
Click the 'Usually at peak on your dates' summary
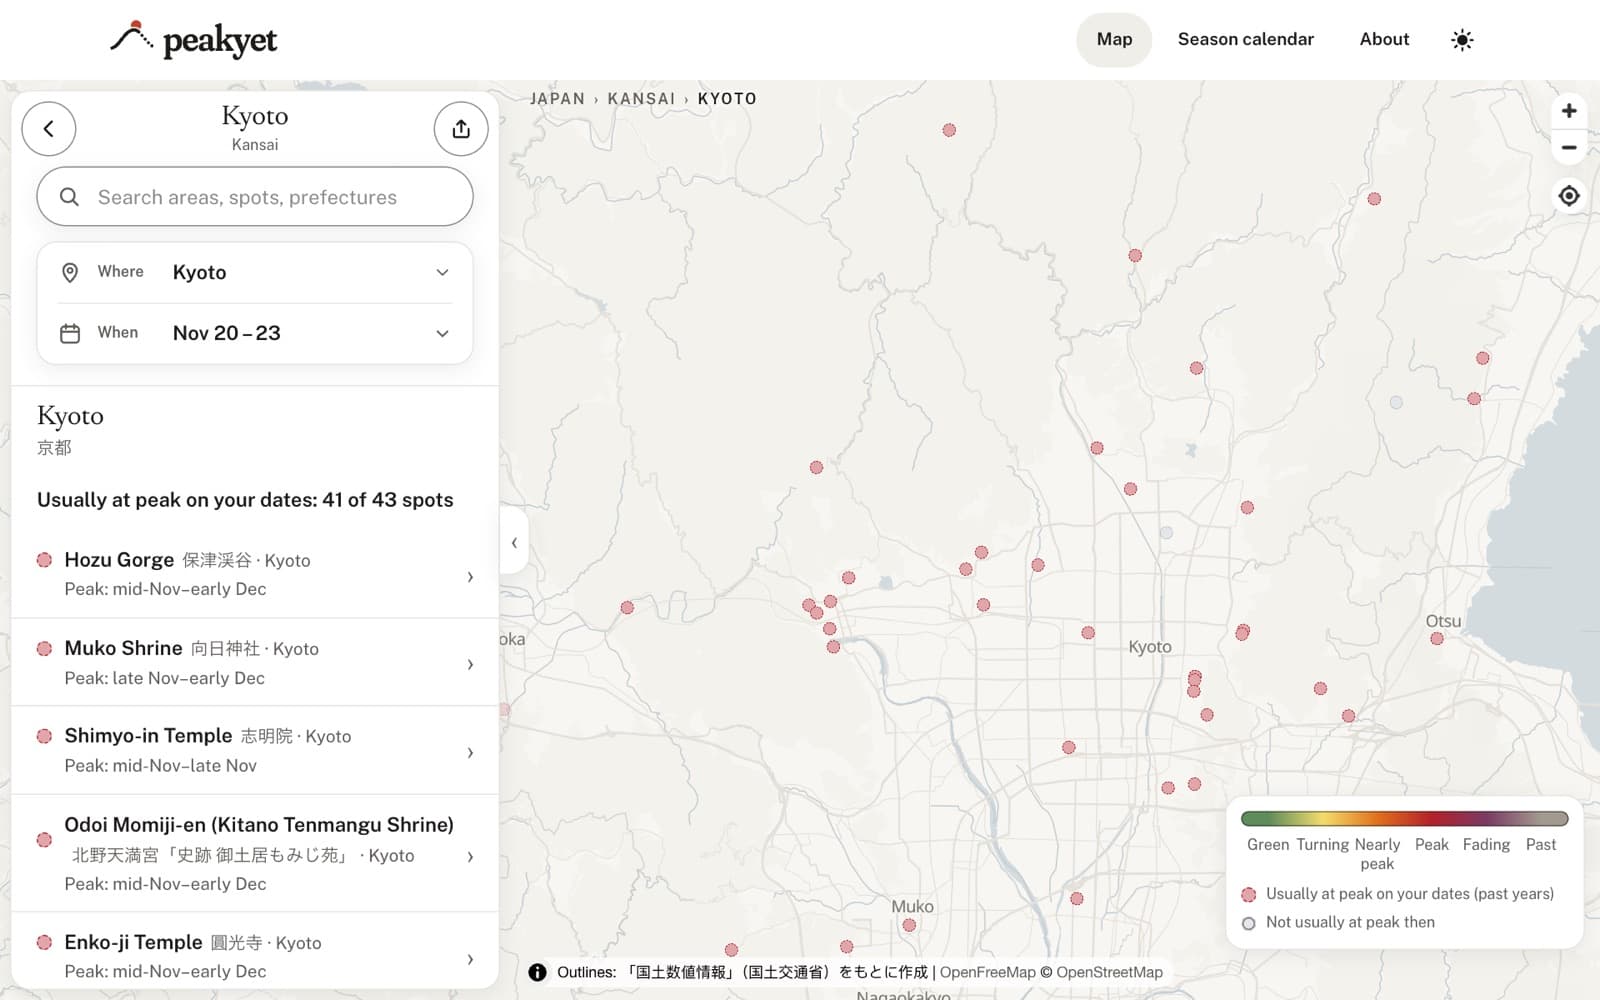click(245, 500)
